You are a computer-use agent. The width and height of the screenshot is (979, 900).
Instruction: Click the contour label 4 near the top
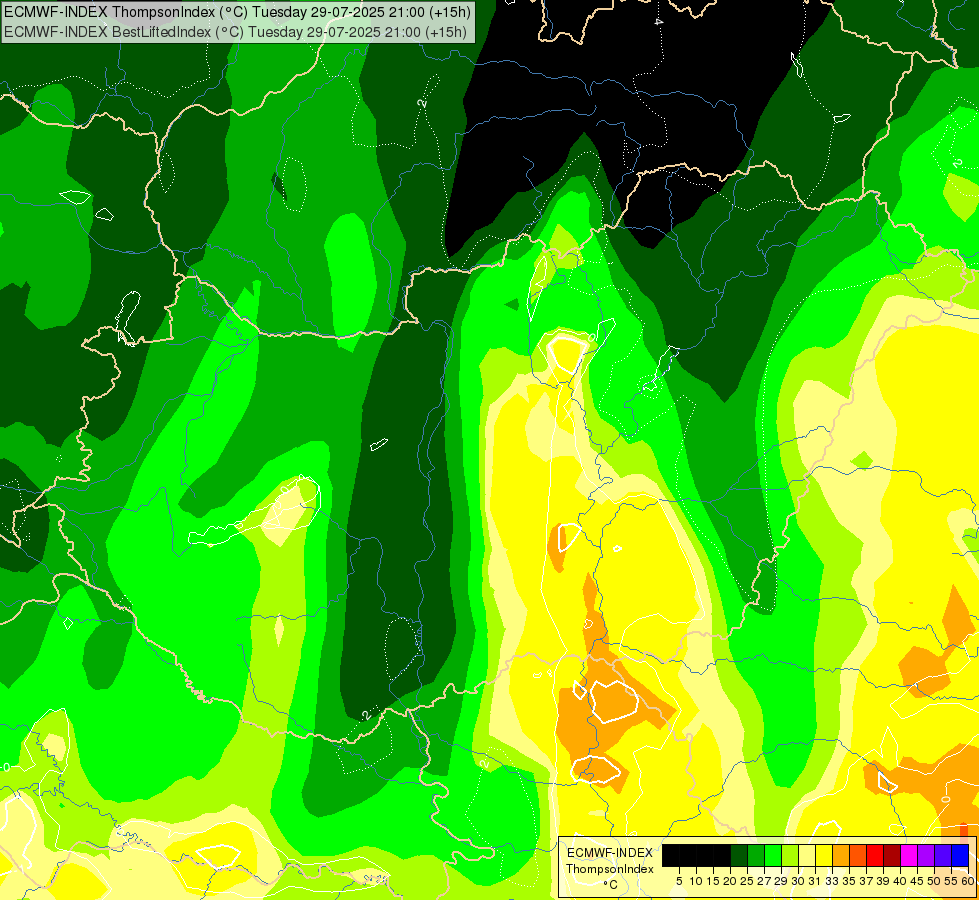[x=659, y=21]
